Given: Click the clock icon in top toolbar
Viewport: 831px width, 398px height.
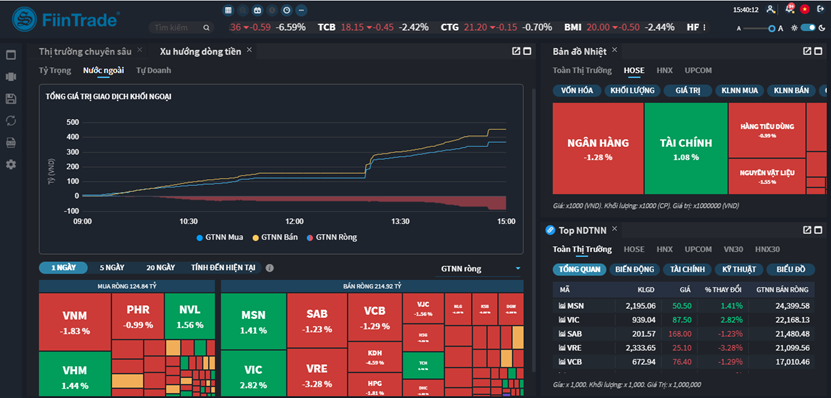Looking at the screenshot, I should coord(287,10).
